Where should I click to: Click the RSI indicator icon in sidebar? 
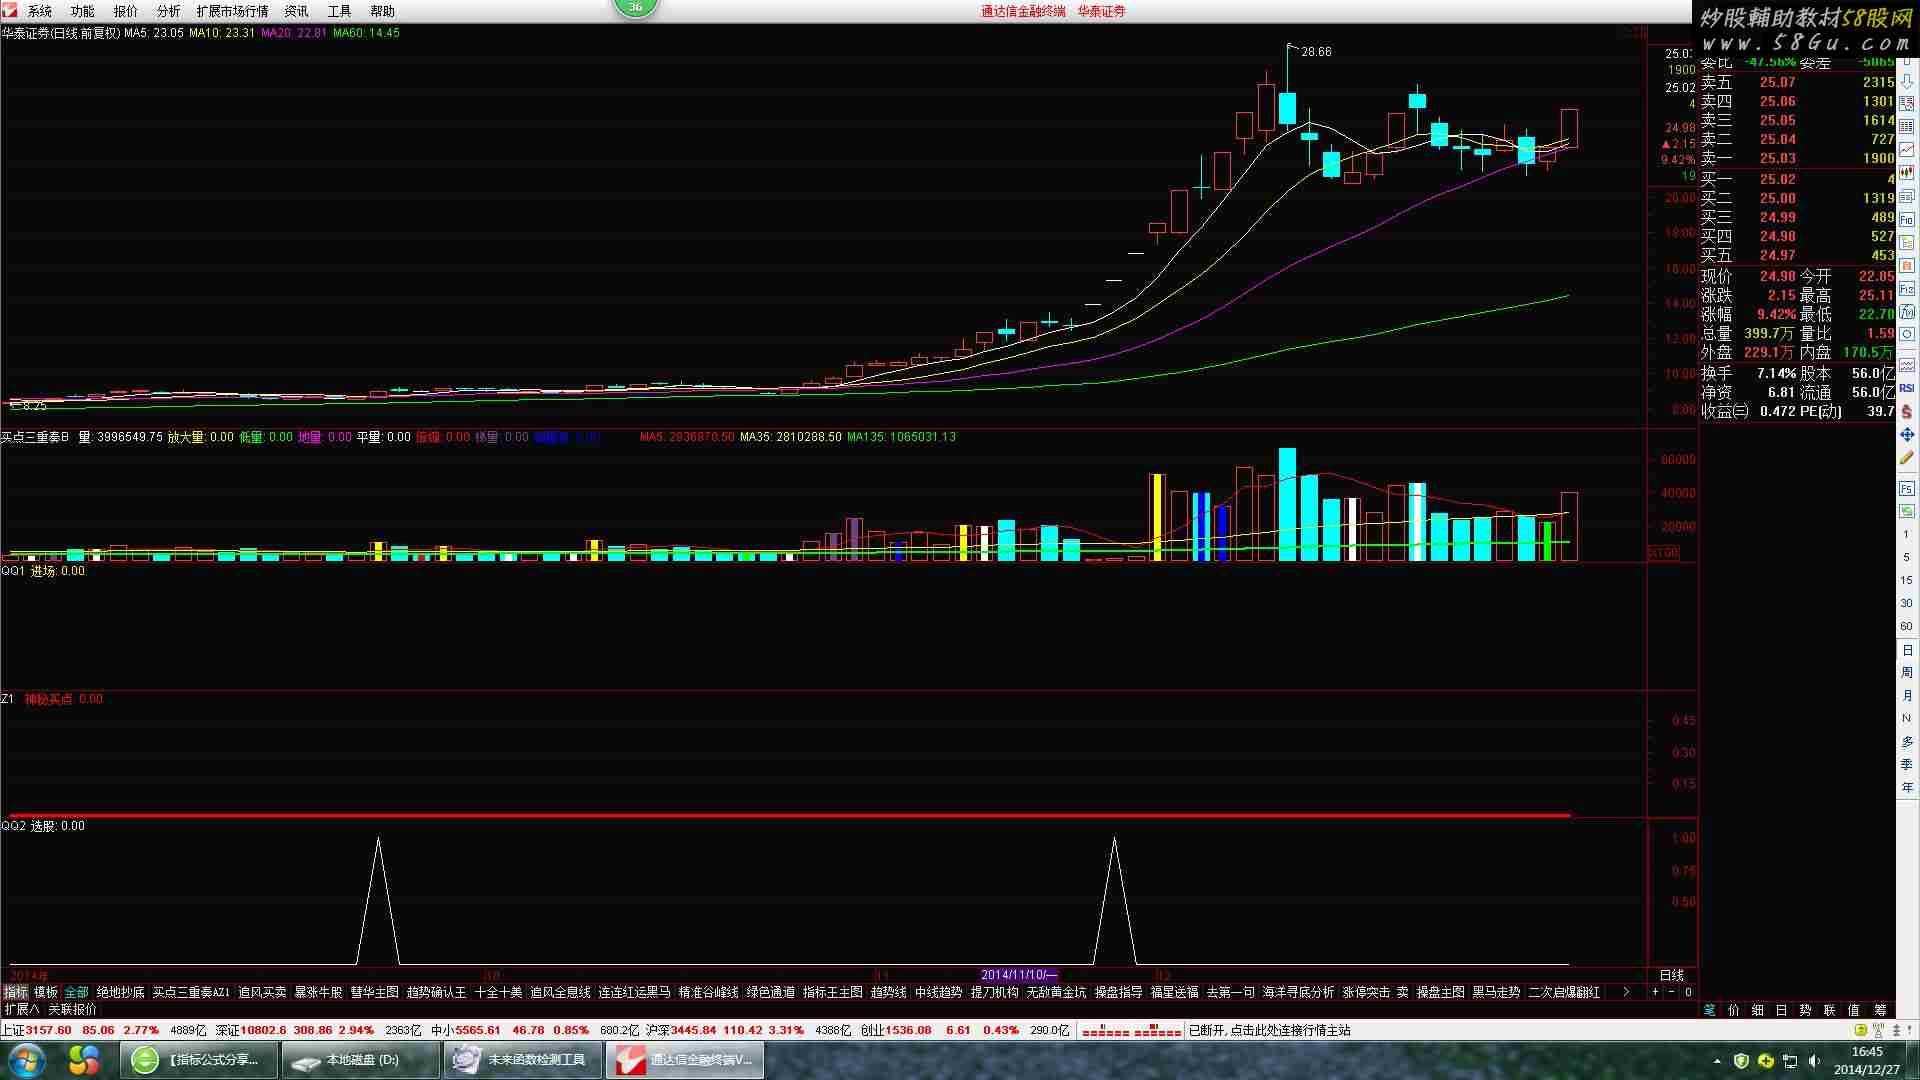click(1906, 388)
